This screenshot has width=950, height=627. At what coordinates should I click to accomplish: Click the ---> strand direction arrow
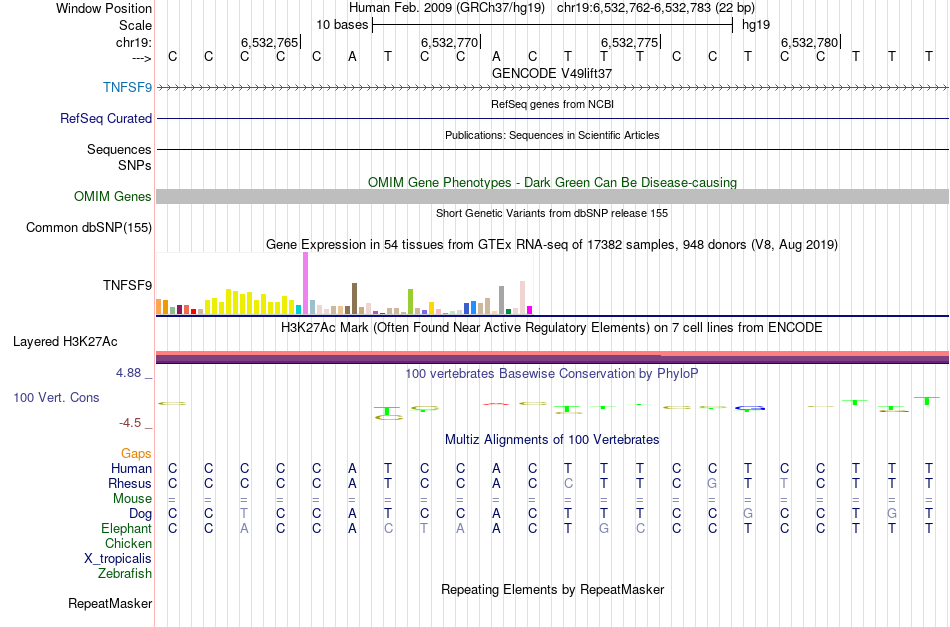pyautogui.click(x=142, y=58)
